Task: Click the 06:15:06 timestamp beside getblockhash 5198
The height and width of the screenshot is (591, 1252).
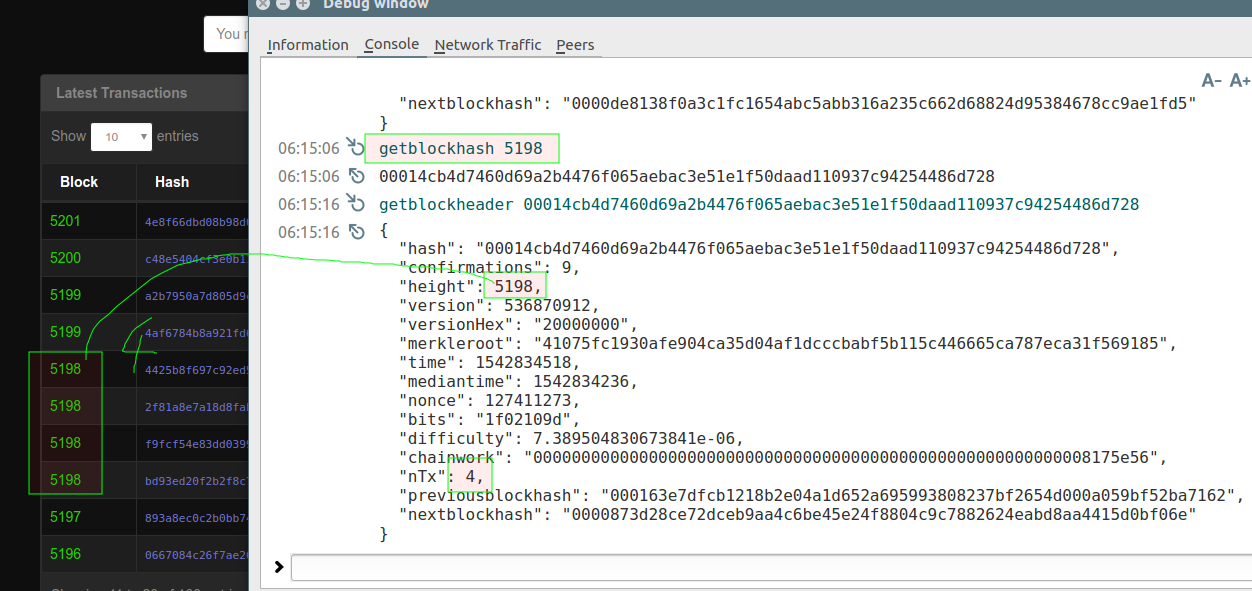Action: 309,149
